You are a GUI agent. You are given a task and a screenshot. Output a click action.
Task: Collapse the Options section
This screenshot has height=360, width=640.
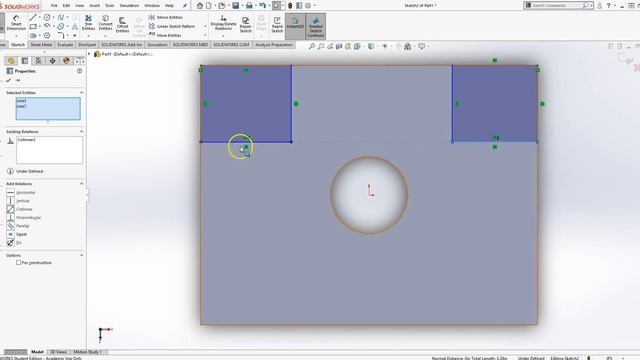point(81,255)
